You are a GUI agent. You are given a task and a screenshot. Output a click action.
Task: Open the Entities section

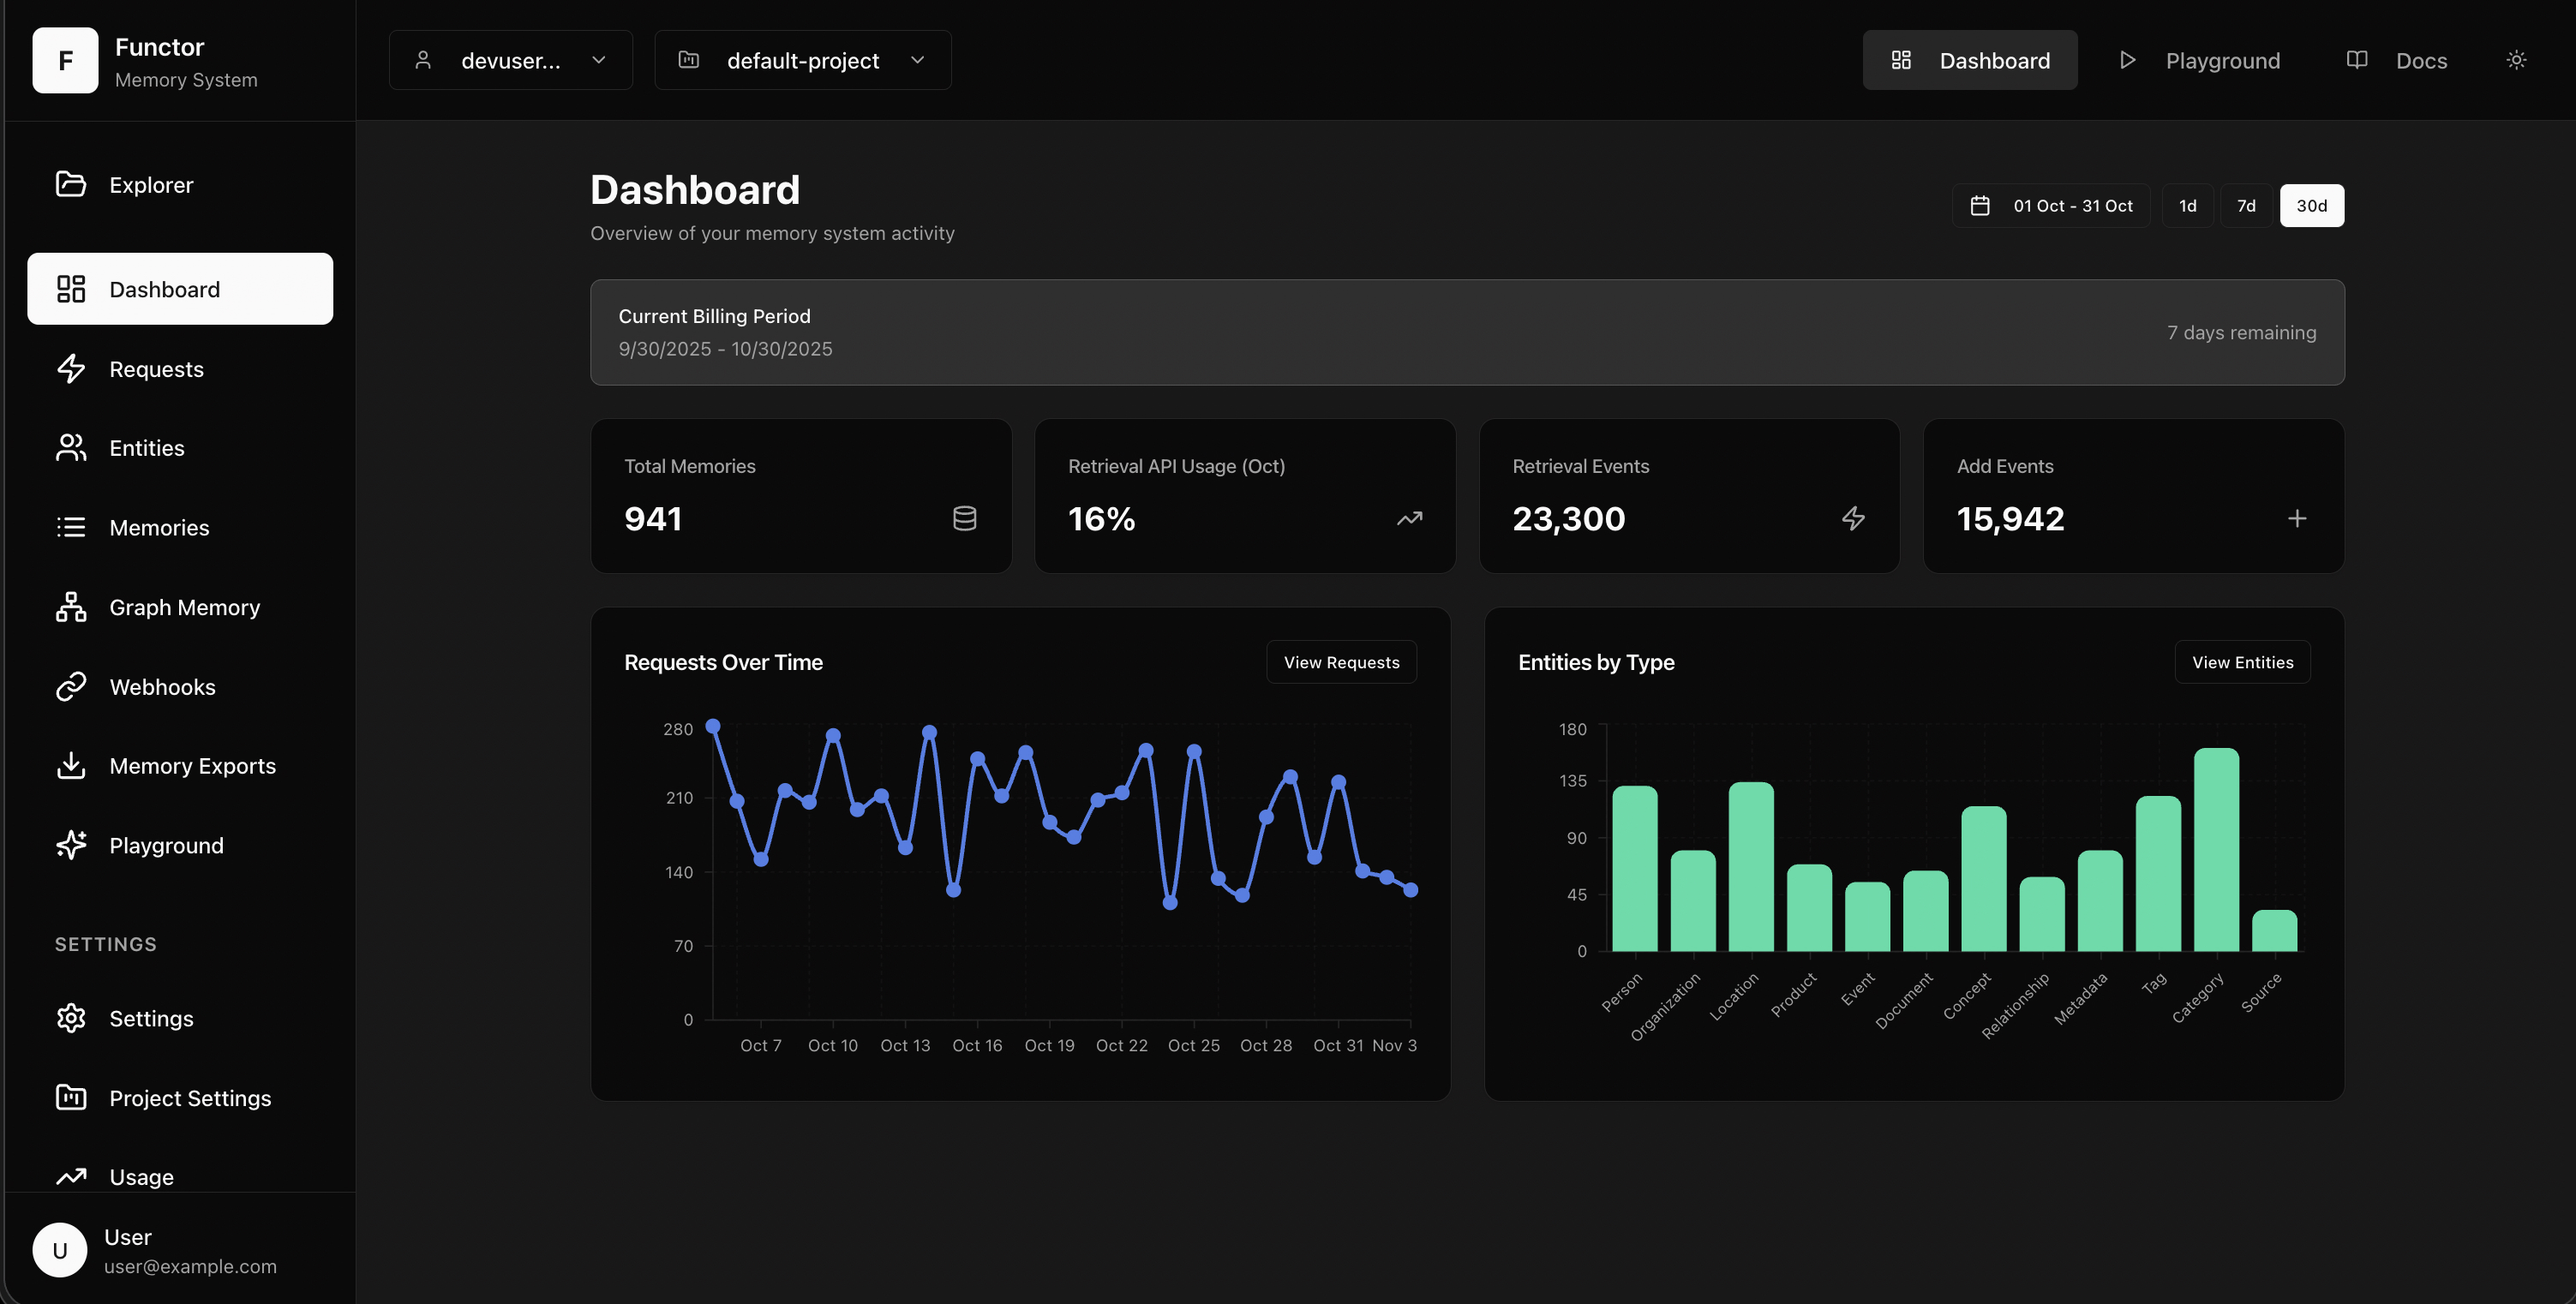coord(146,448)
